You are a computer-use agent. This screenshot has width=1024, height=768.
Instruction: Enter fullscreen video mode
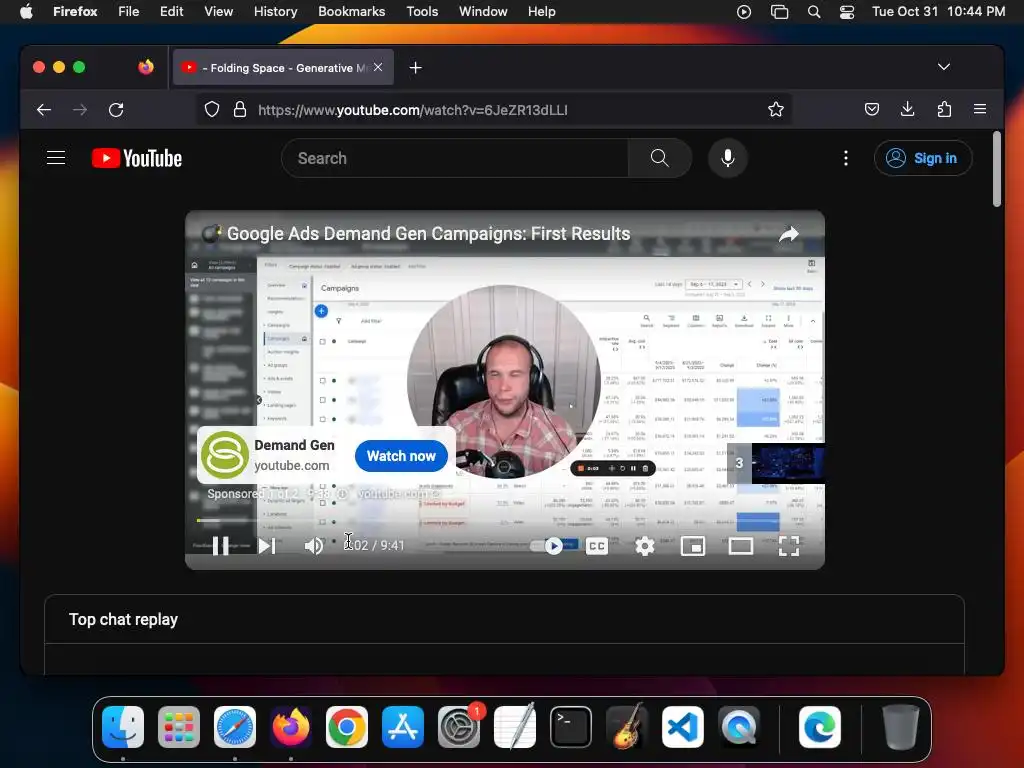[x=789, y=546]
